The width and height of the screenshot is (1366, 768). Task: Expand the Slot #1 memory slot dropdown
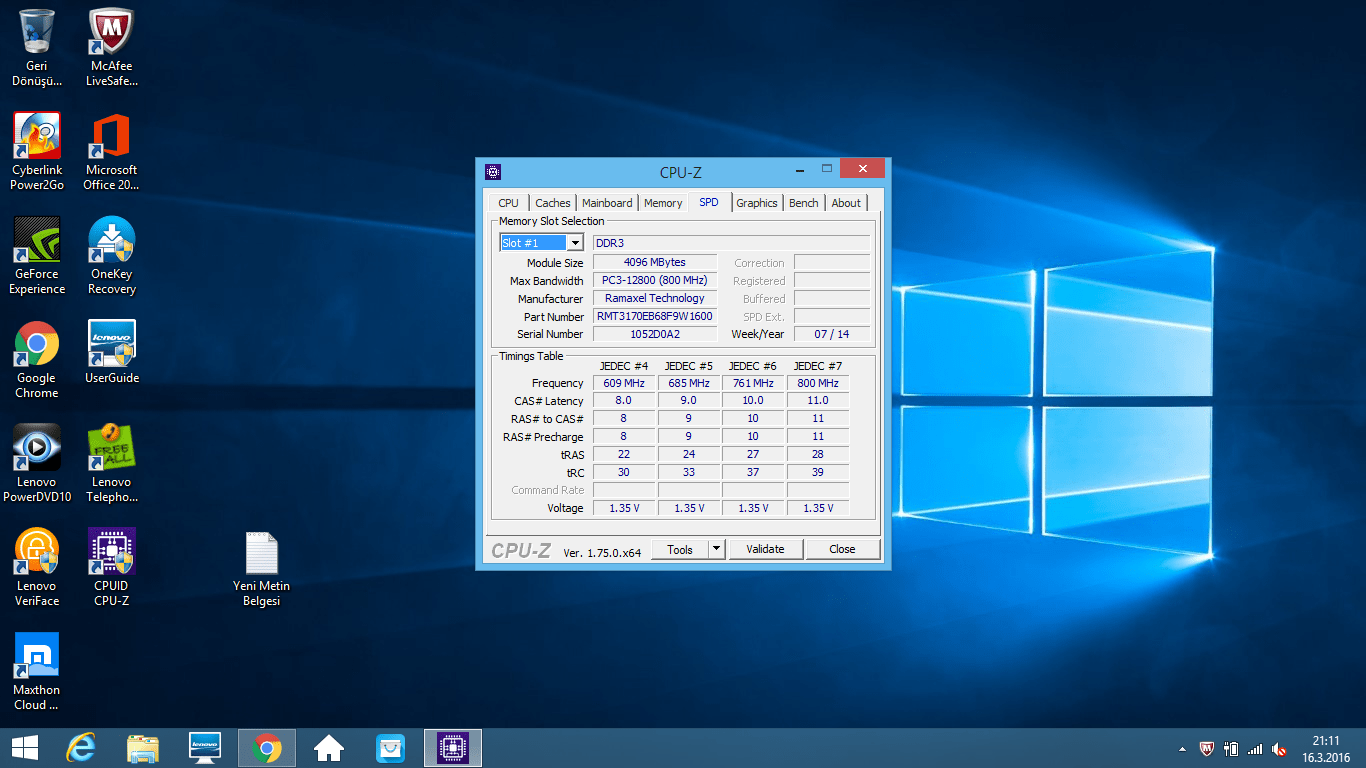(575, 243)
